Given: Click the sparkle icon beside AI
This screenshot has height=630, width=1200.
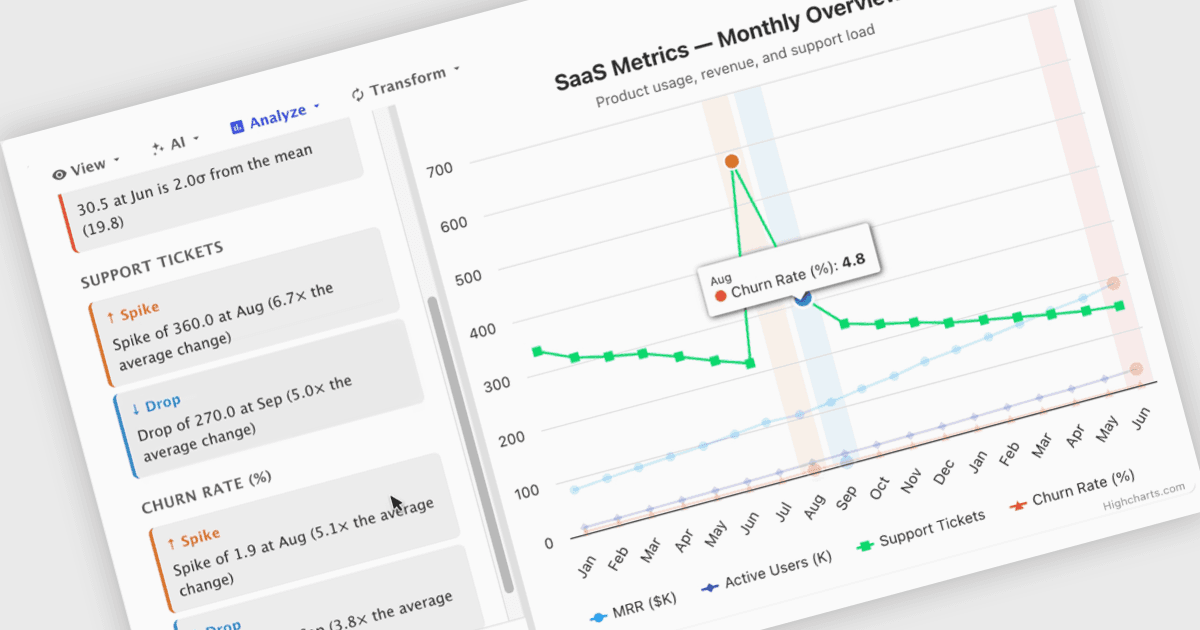Looking at the screenshot, I should [x=157, y=148].
